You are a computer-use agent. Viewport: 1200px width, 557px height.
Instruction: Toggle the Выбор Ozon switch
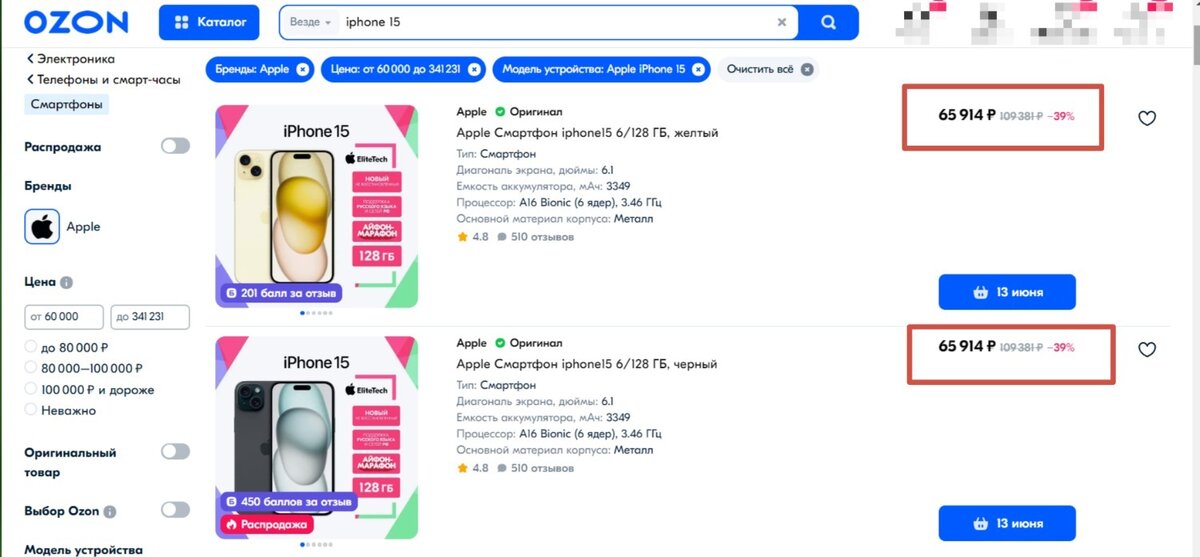tap(175, 510)
